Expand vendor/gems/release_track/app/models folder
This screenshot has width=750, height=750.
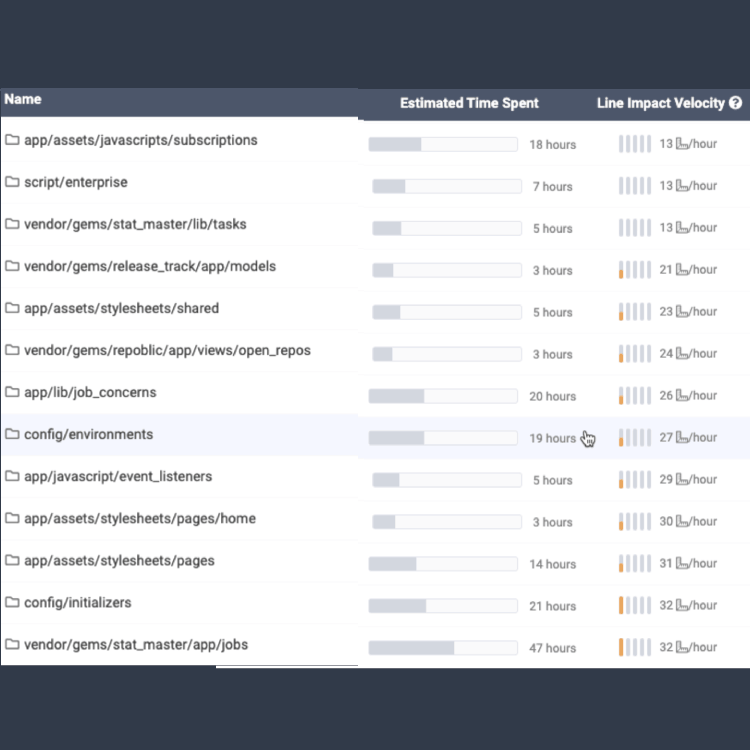tap(149, 266)
